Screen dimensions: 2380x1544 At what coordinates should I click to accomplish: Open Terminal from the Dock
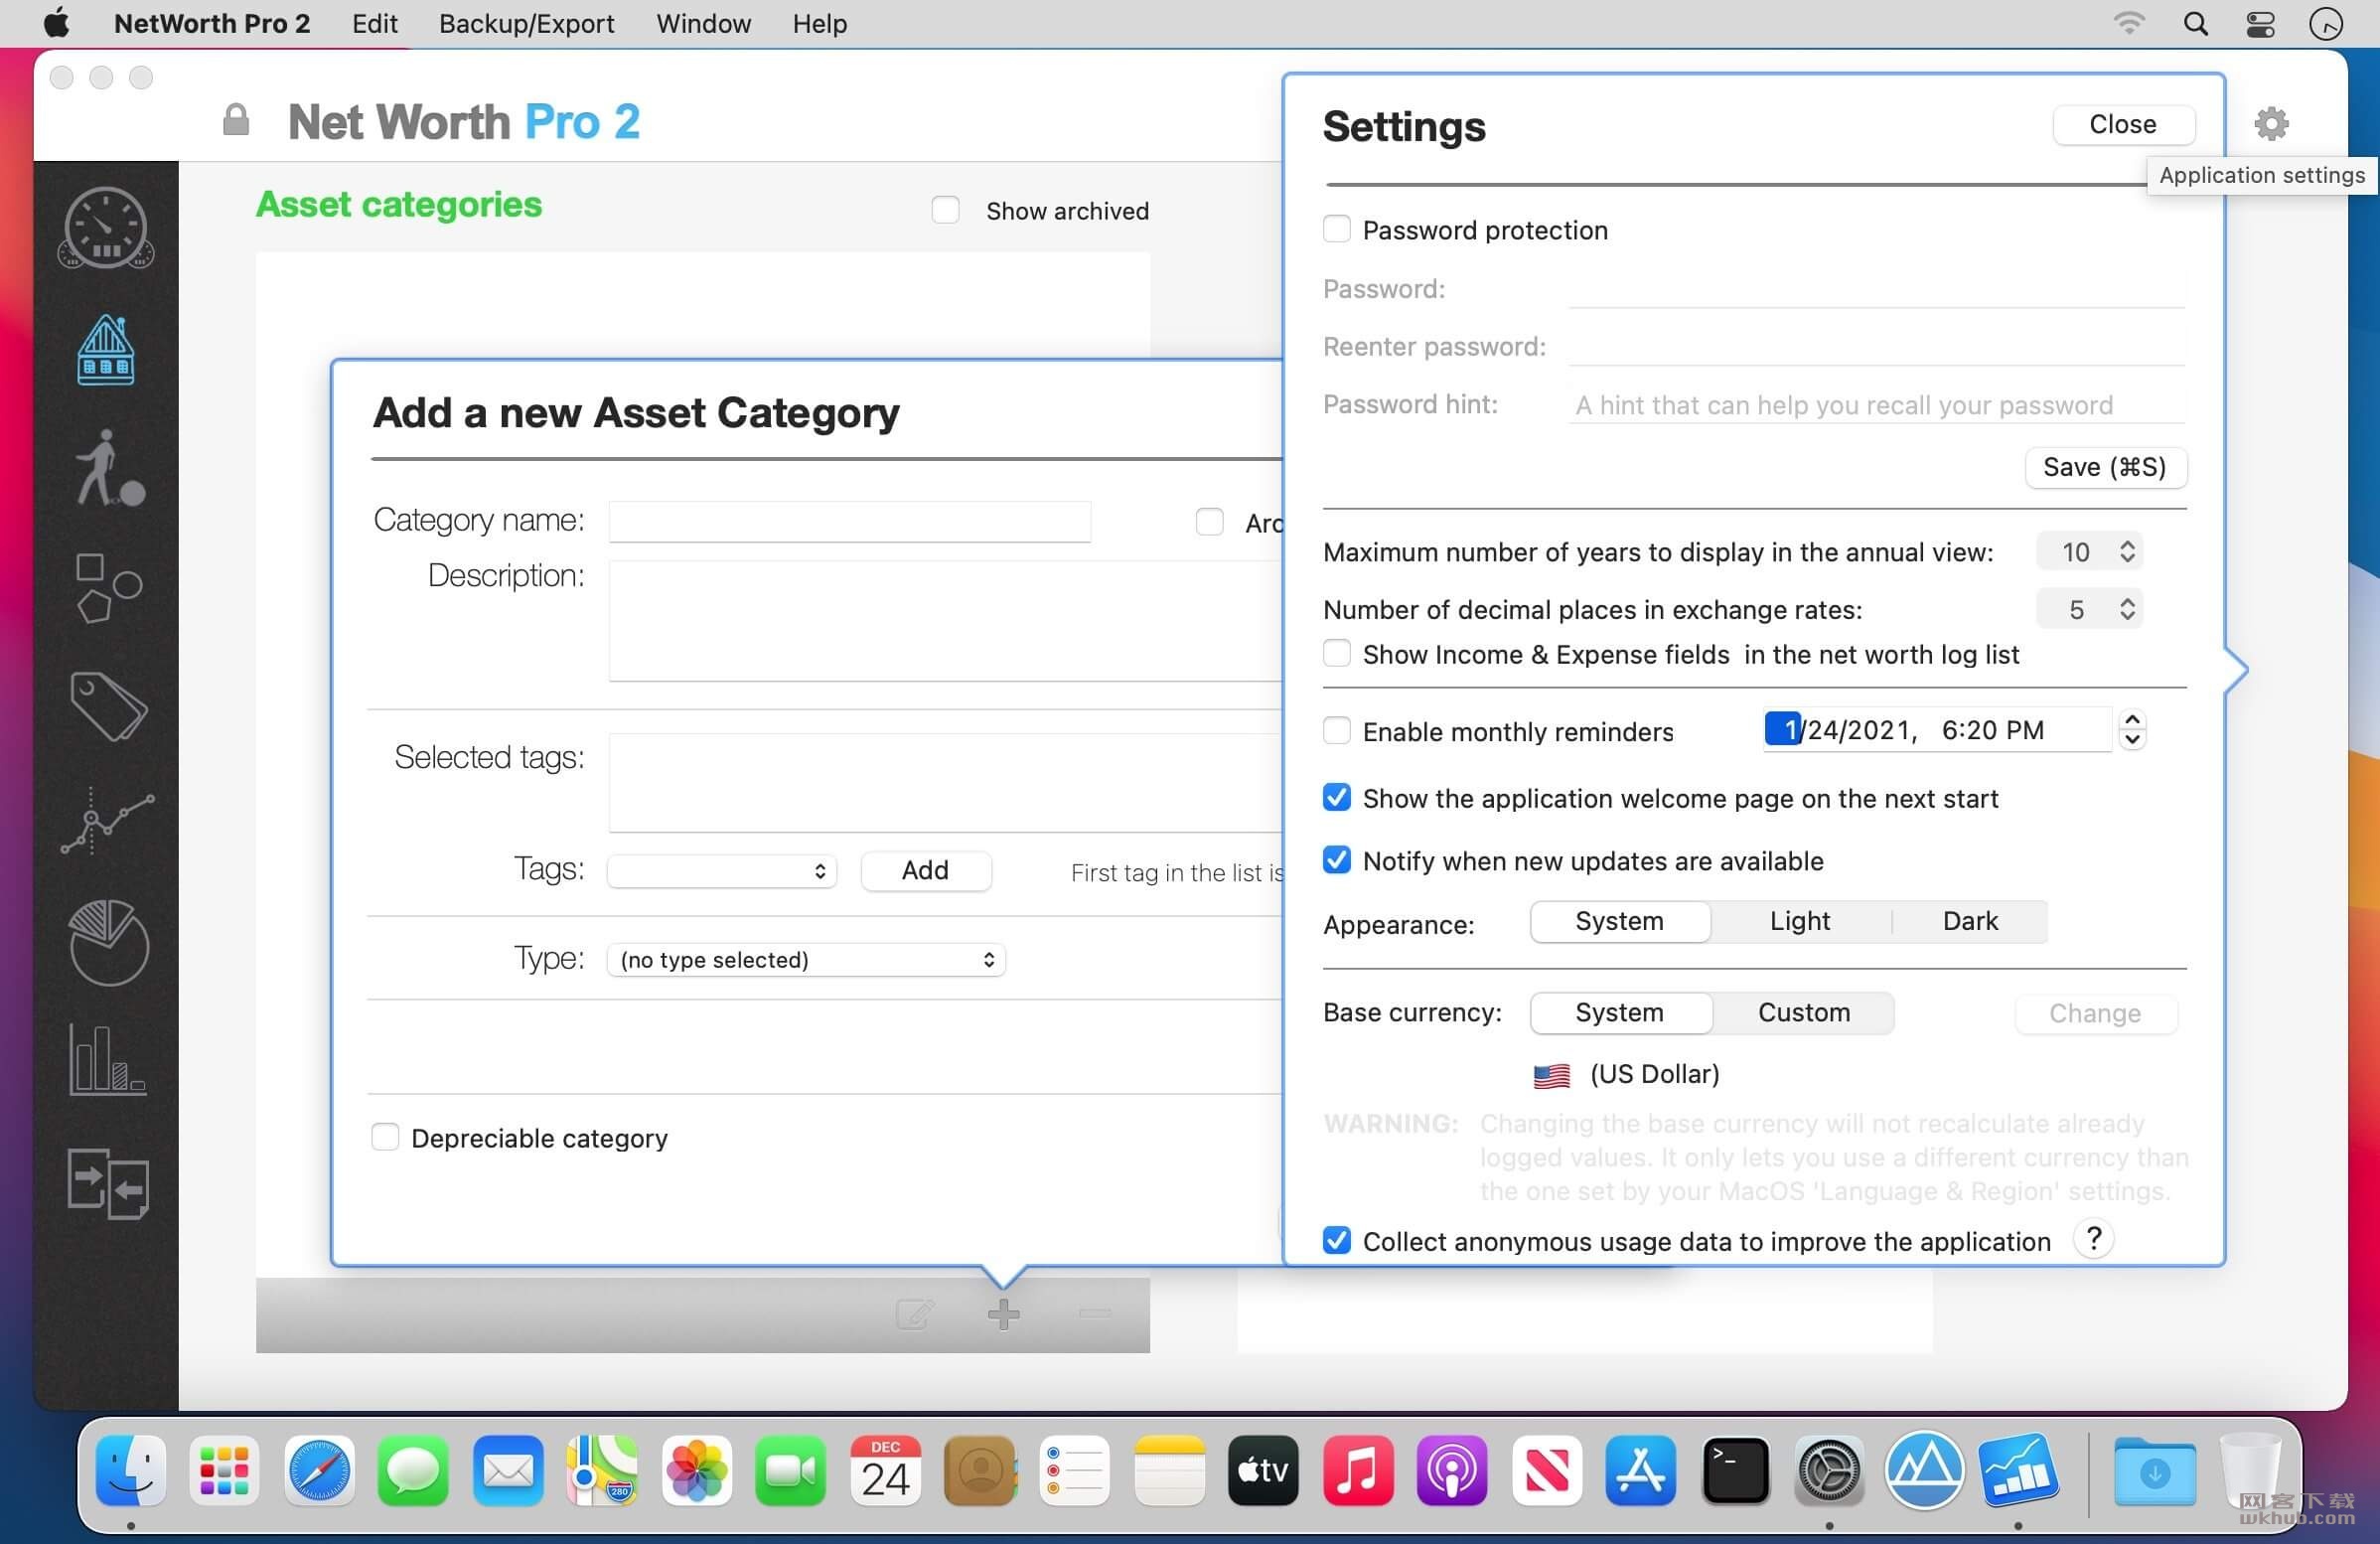coord(1735,1470)
